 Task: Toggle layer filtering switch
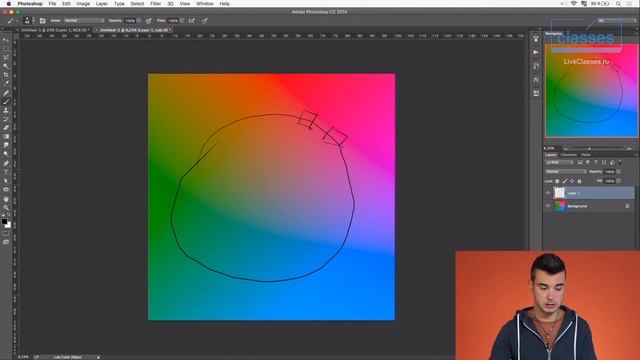[x=620, y=162]
